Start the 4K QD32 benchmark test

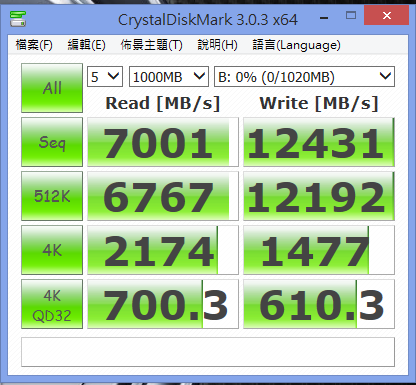pos(52,304)
